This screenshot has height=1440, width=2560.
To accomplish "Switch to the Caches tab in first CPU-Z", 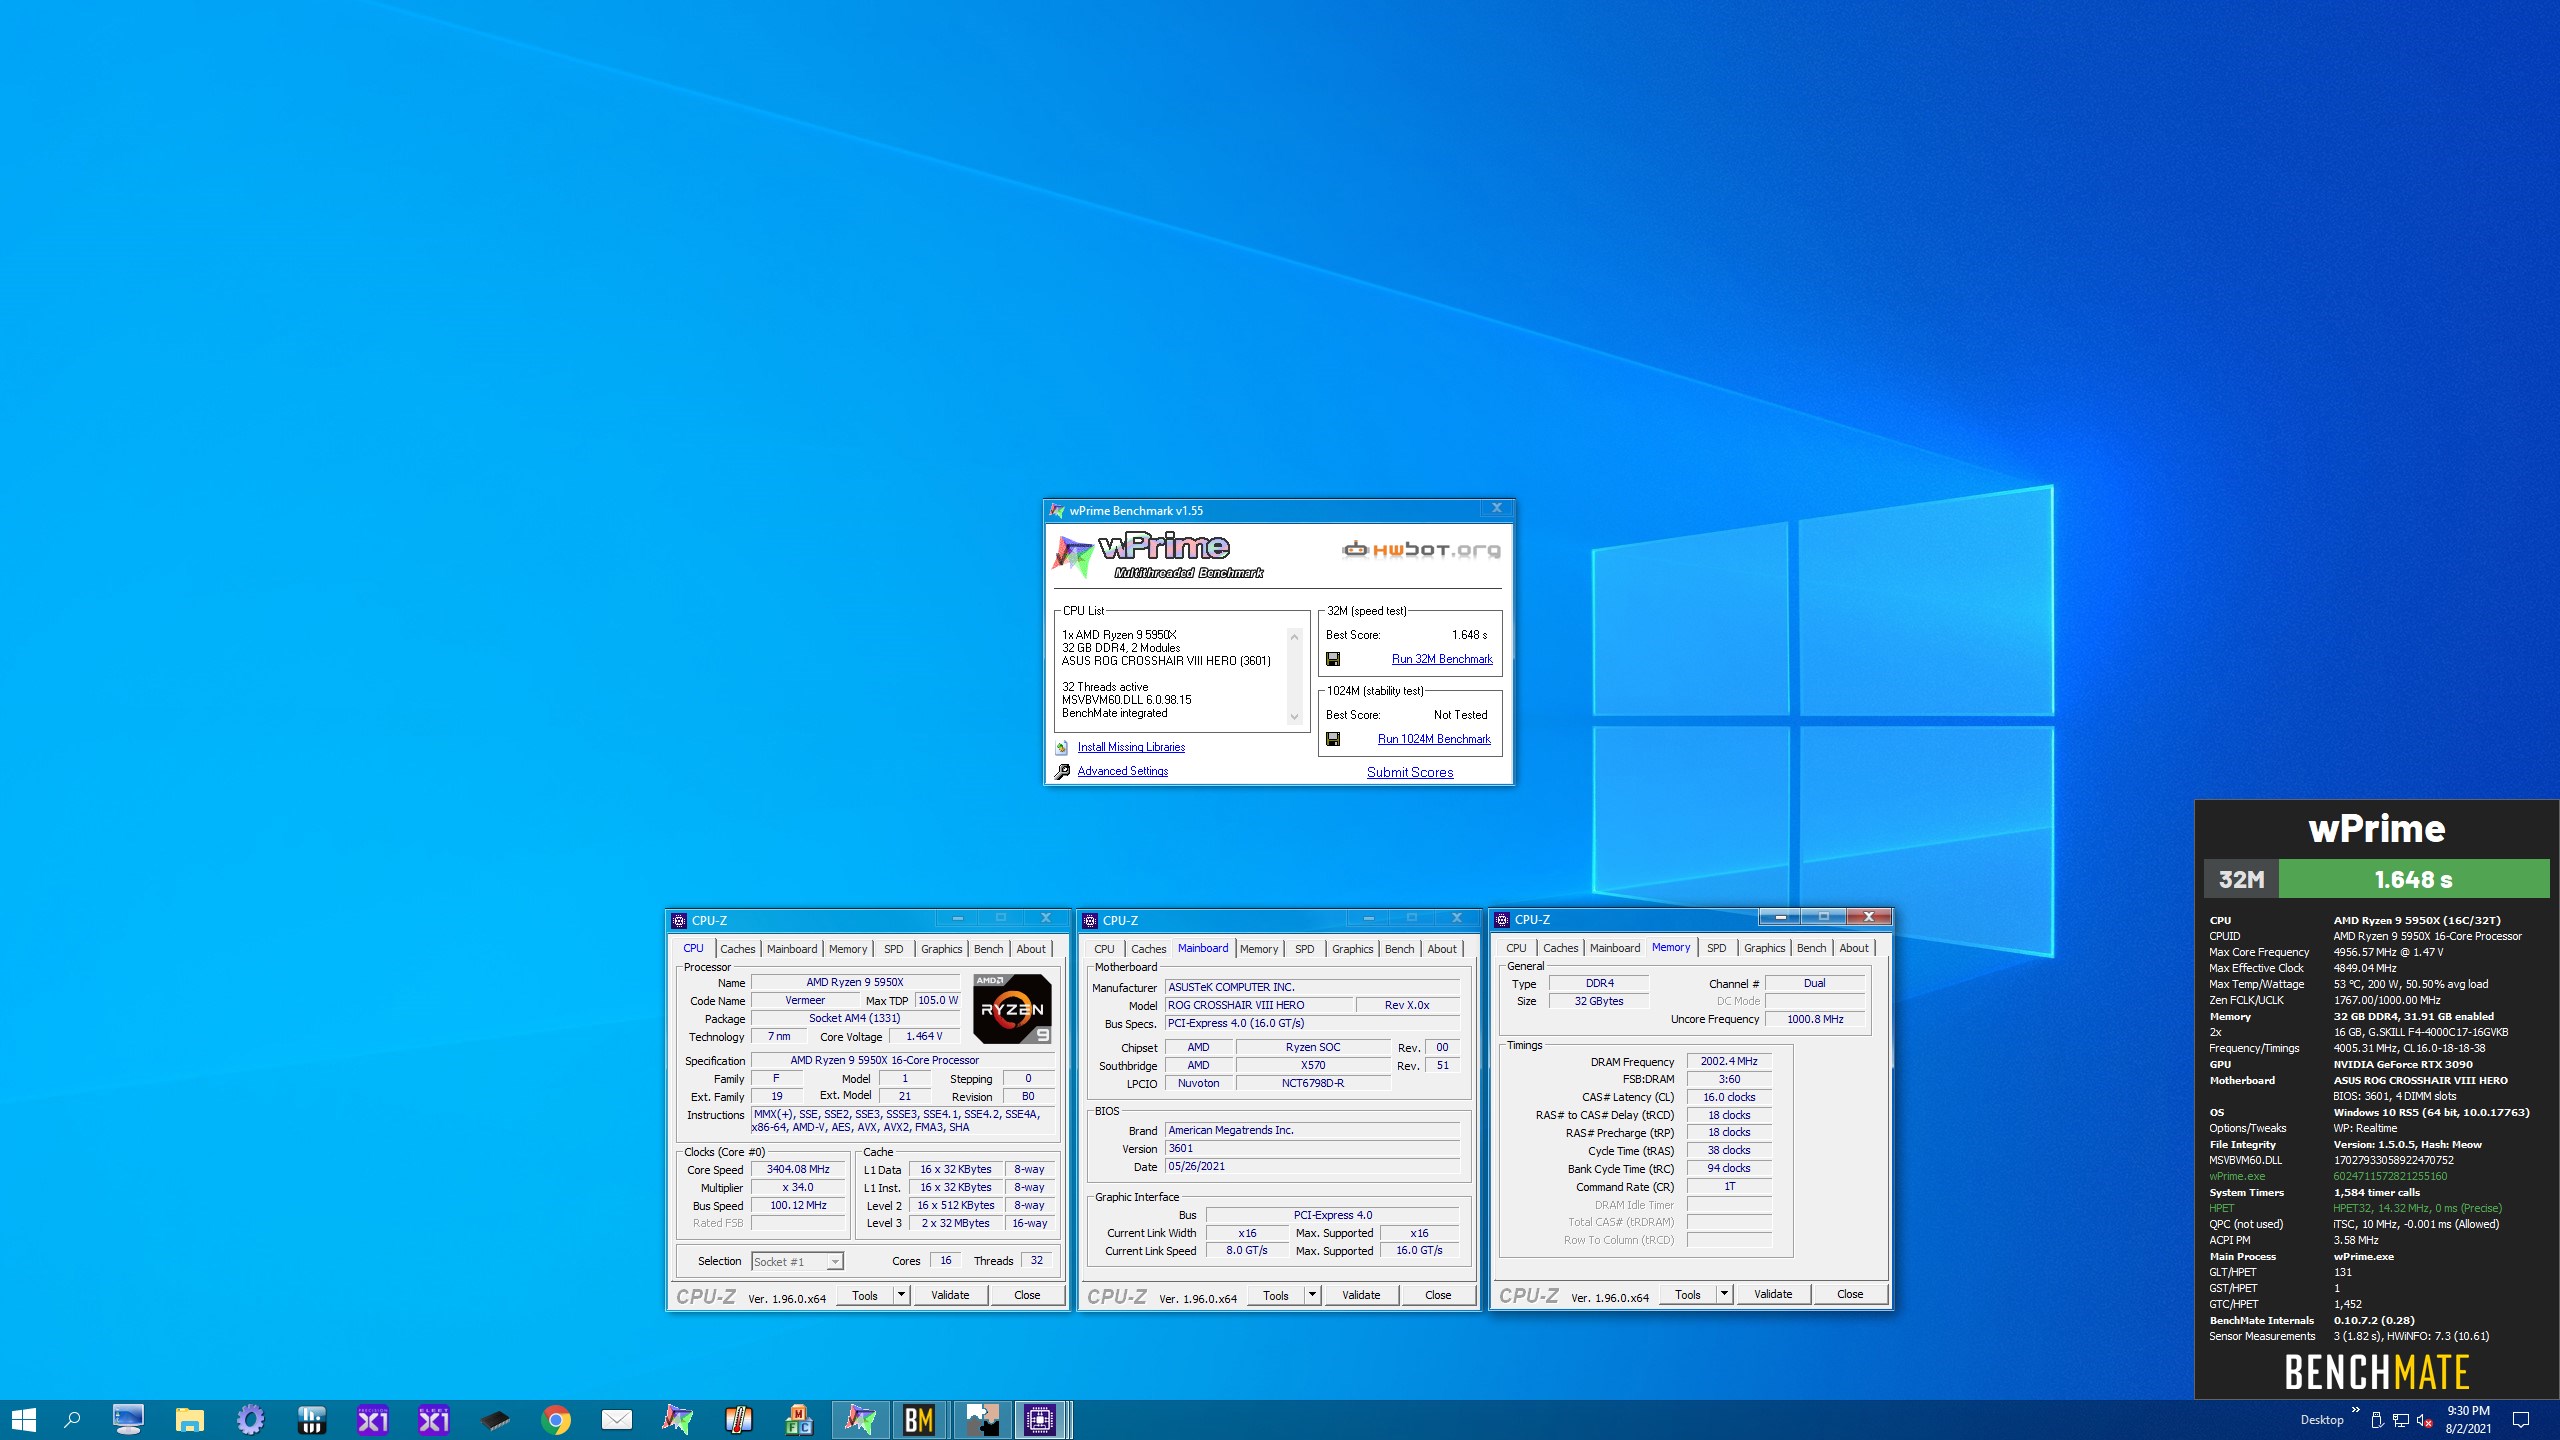I will coord(738,949).
